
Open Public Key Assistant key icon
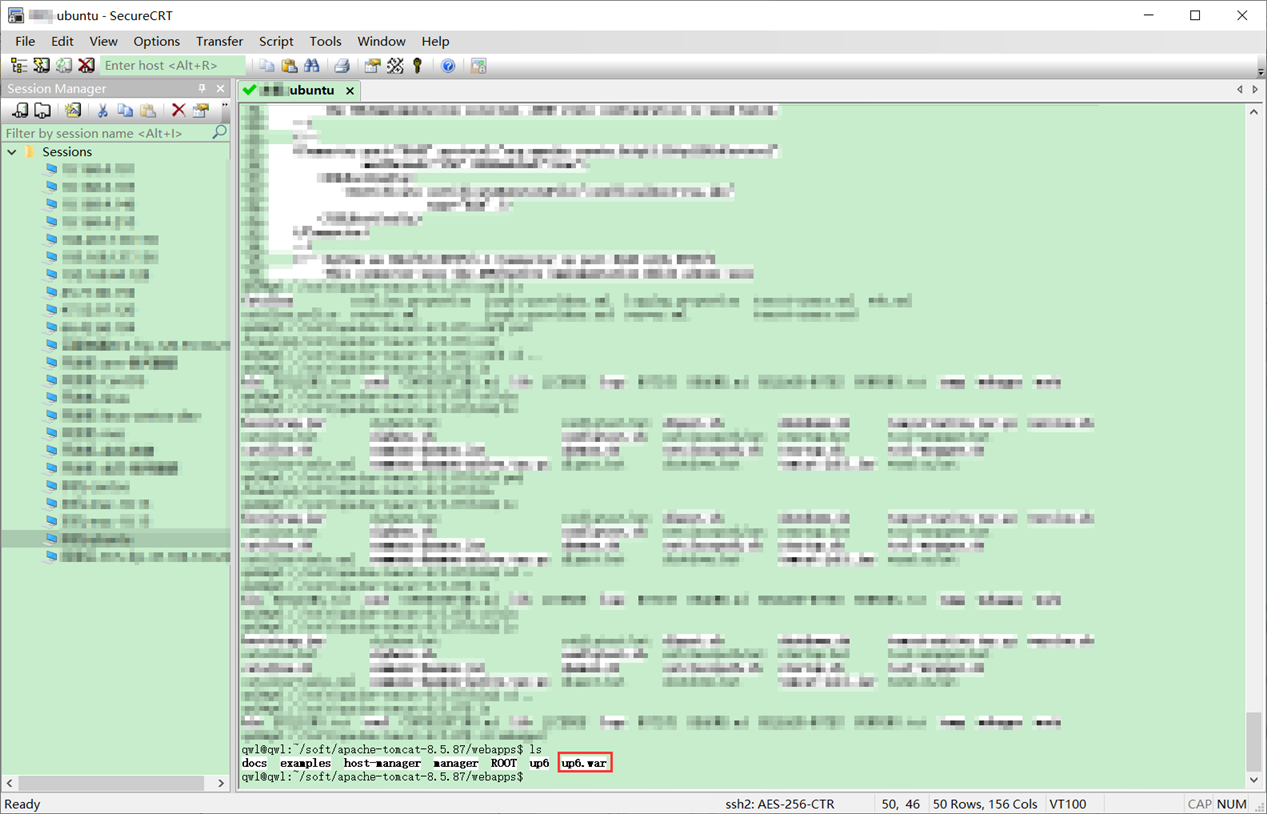pos(418,65)
